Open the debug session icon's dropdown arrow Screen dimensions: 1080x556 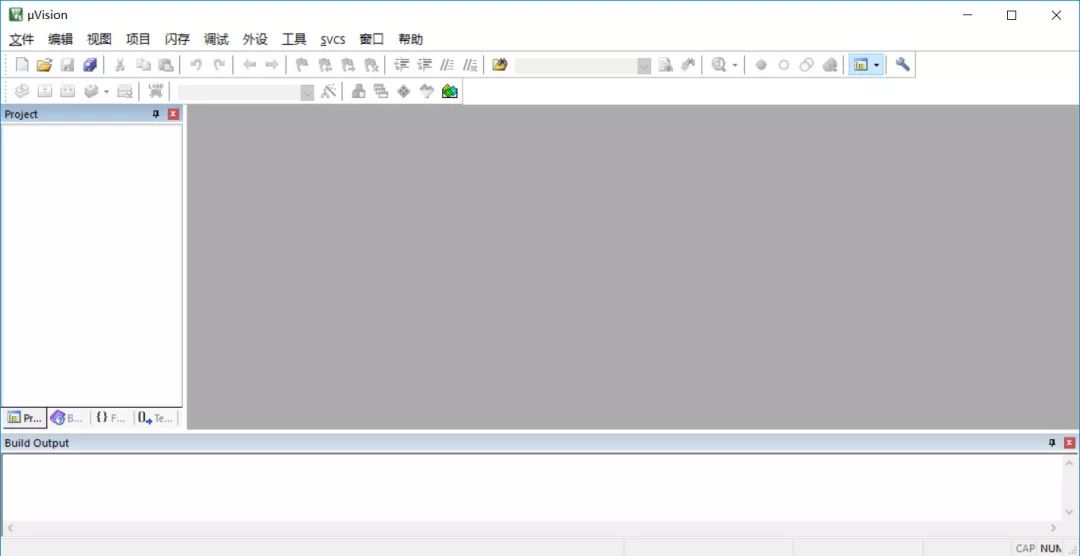coord(735,65)
